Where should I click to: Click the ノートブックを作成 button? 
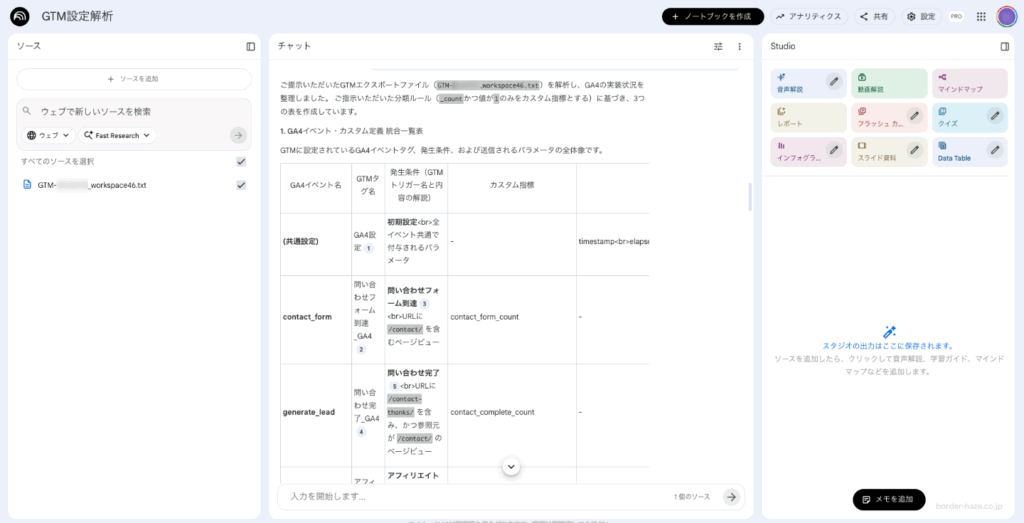712,17
